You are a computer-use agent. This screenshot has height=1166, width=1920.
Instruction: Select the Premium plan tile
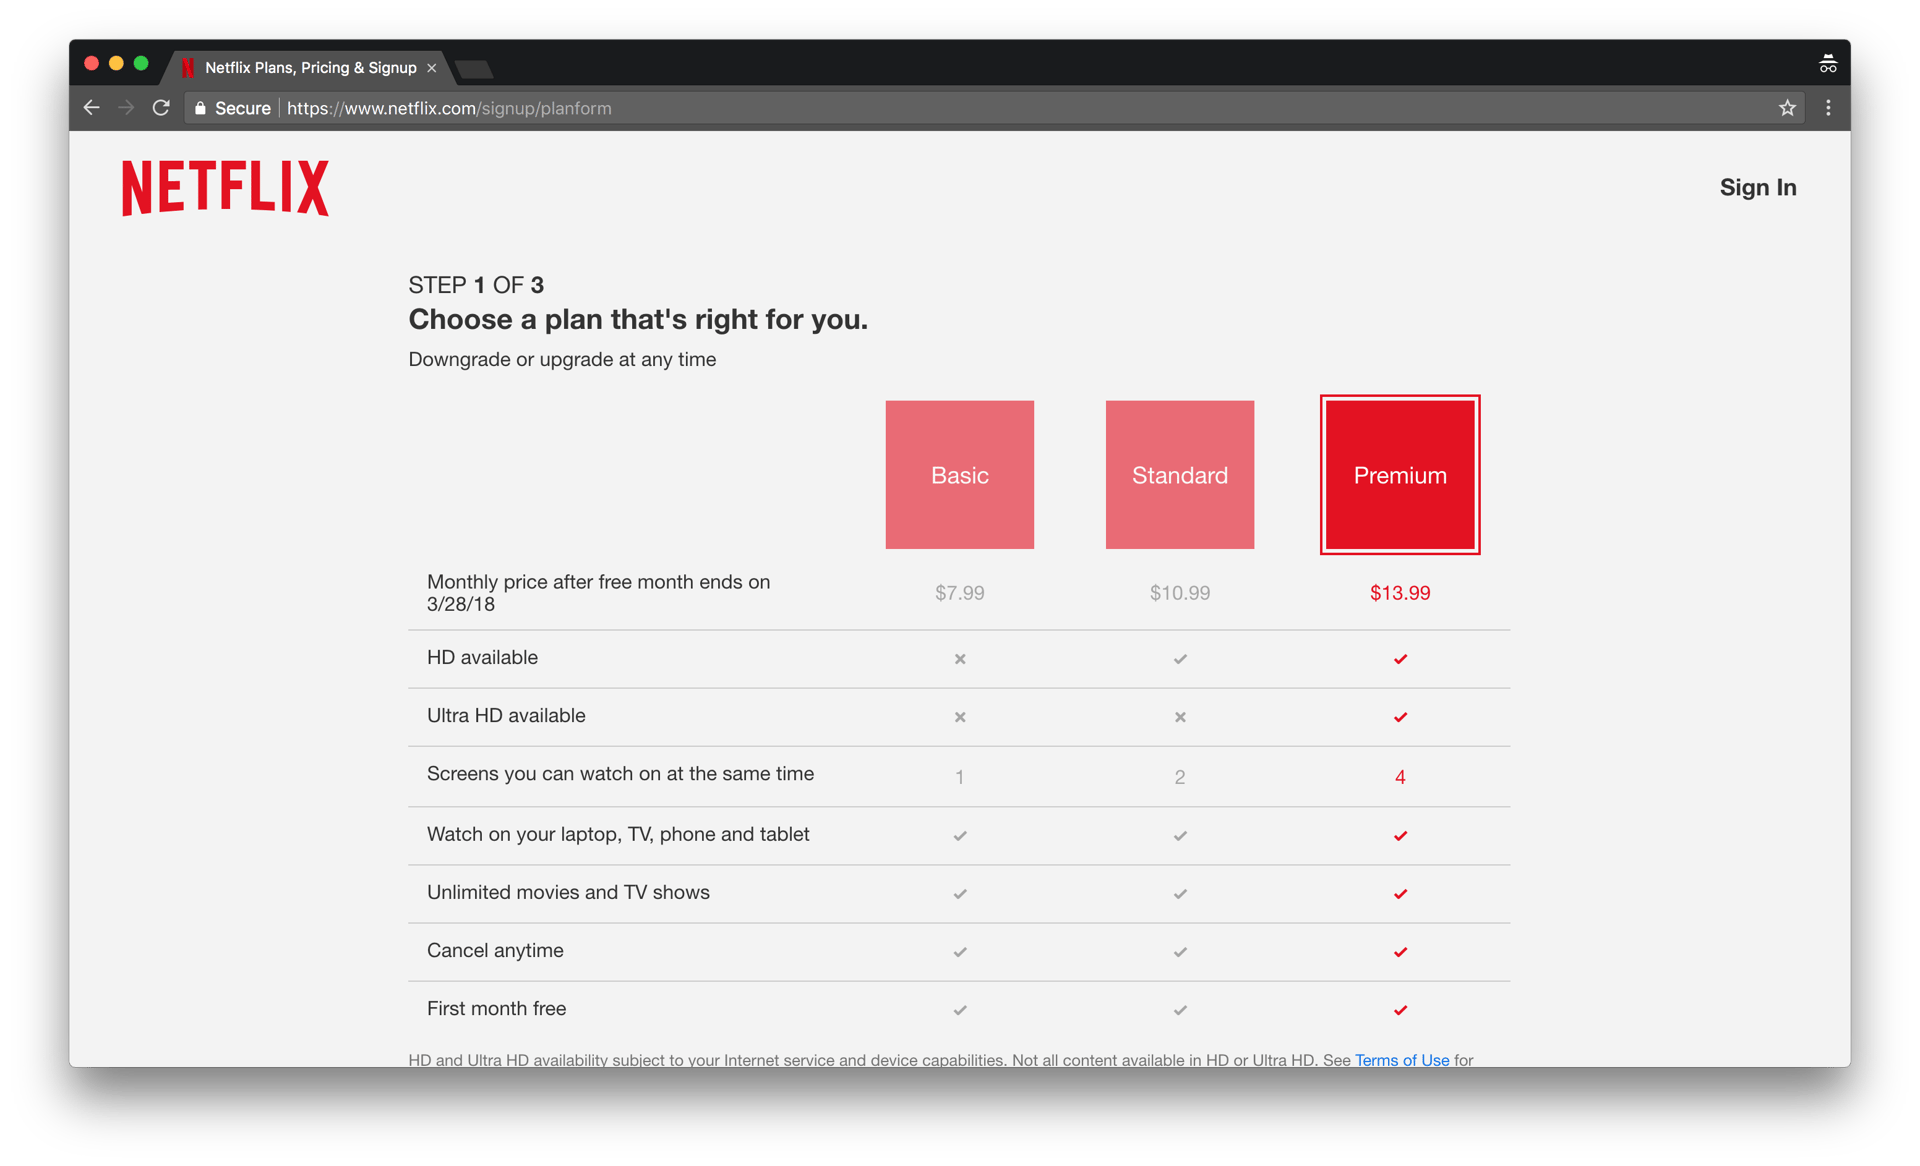(1399, 475)
